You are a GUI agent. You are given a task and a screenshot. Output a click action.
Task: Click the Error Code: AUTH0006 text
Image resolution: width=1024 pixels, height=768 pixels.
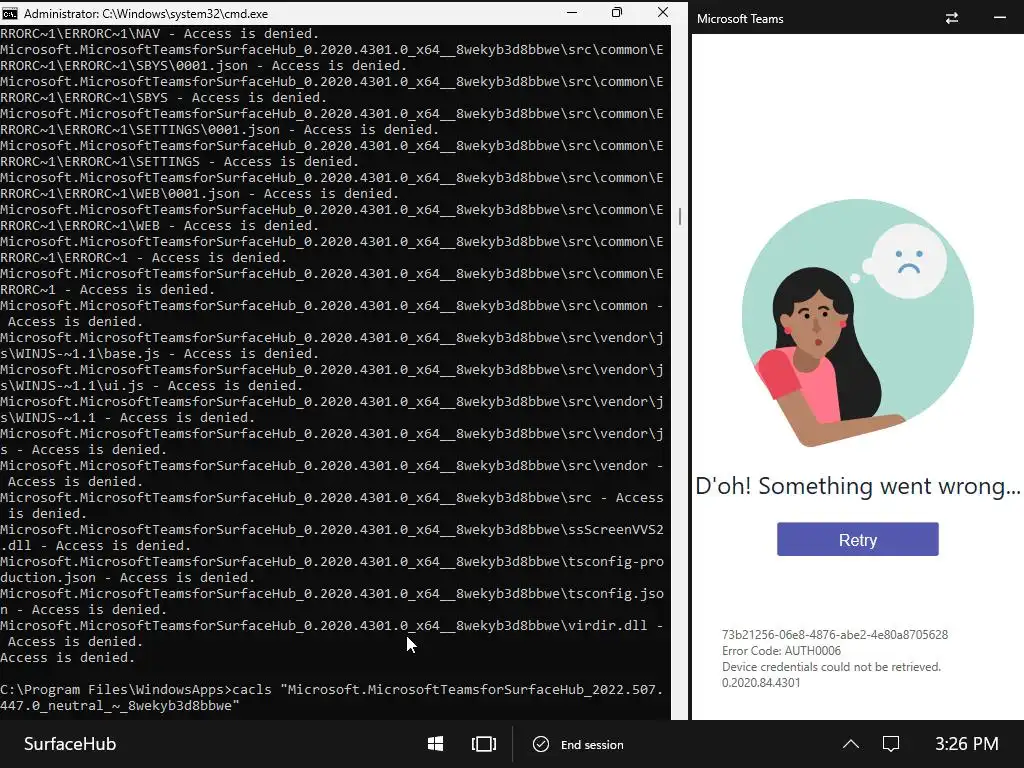click(x=781, y=650)
